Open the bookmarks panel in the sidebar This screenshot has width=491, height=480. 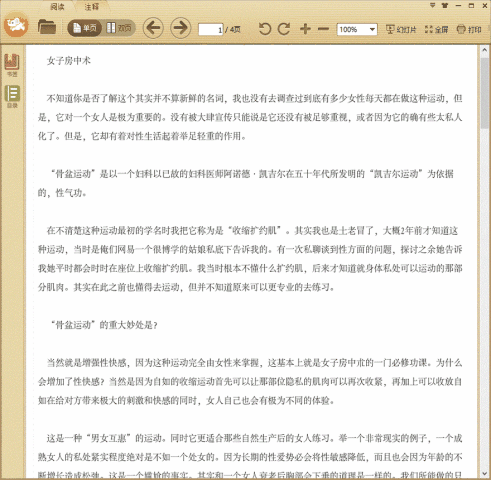click(x=12, y=65)
